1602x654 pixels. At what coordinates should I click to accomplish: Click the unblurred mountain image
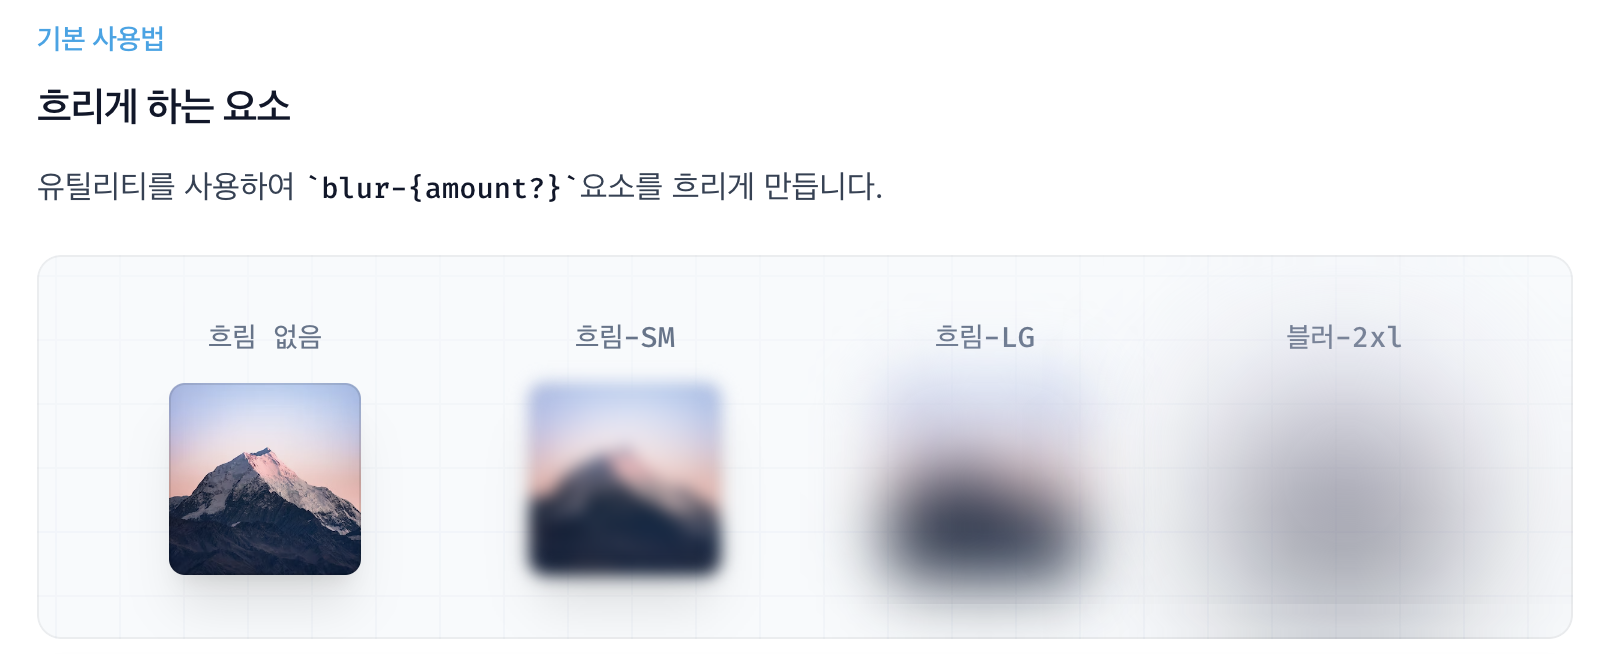265,479
